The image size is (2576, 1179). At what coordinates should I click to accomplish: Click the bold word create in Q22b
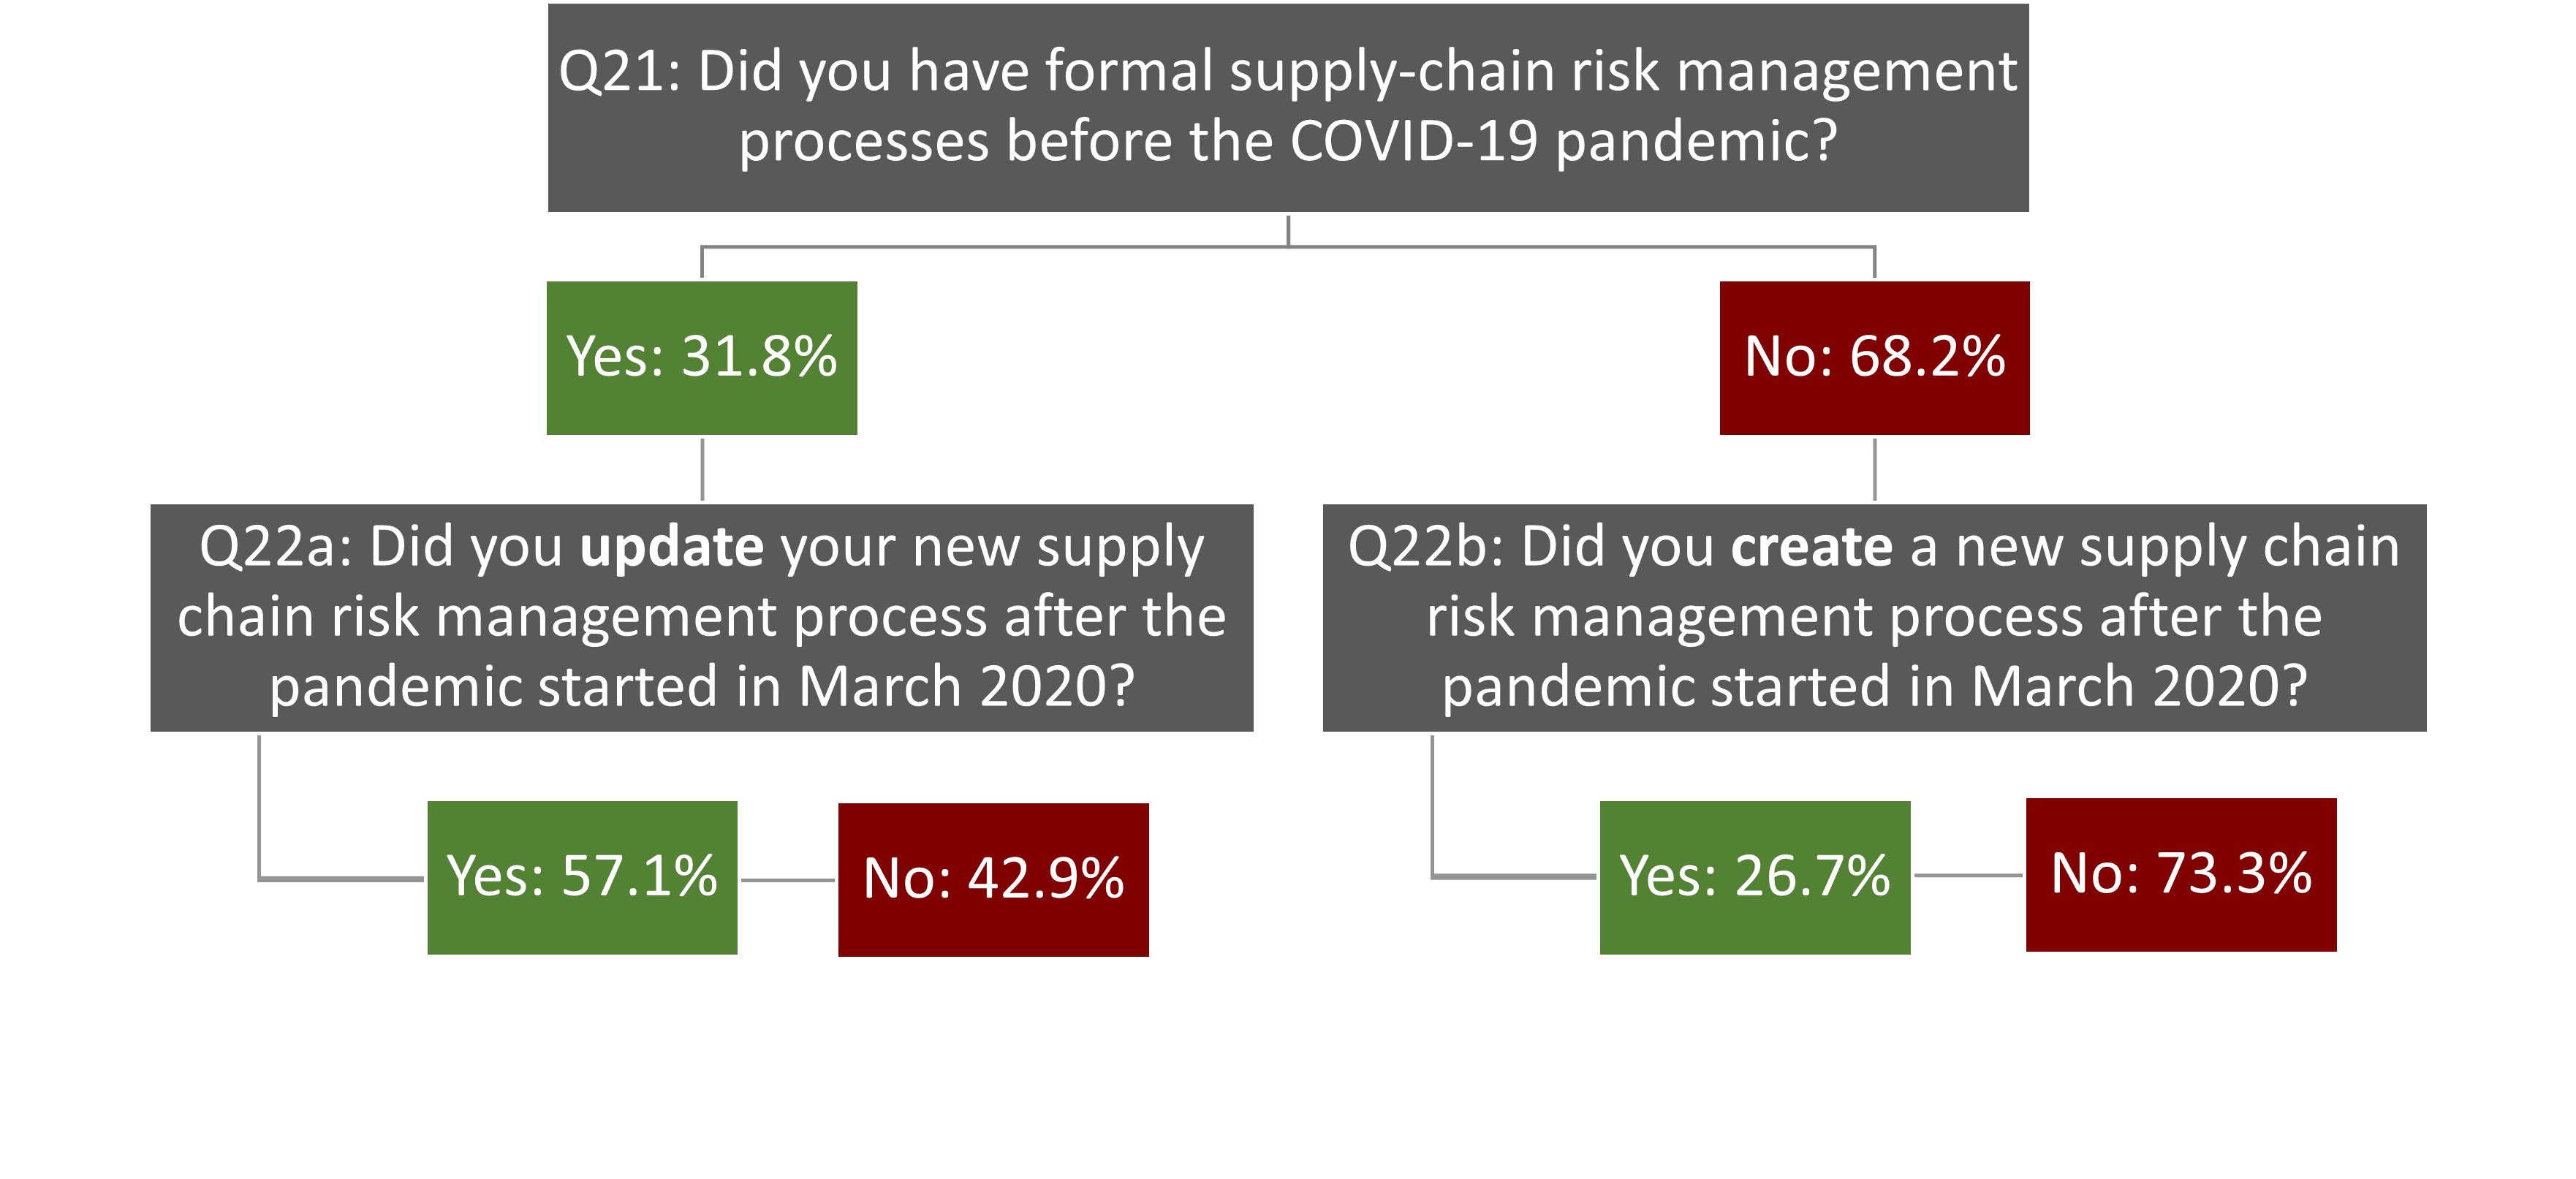(1812, 547)
